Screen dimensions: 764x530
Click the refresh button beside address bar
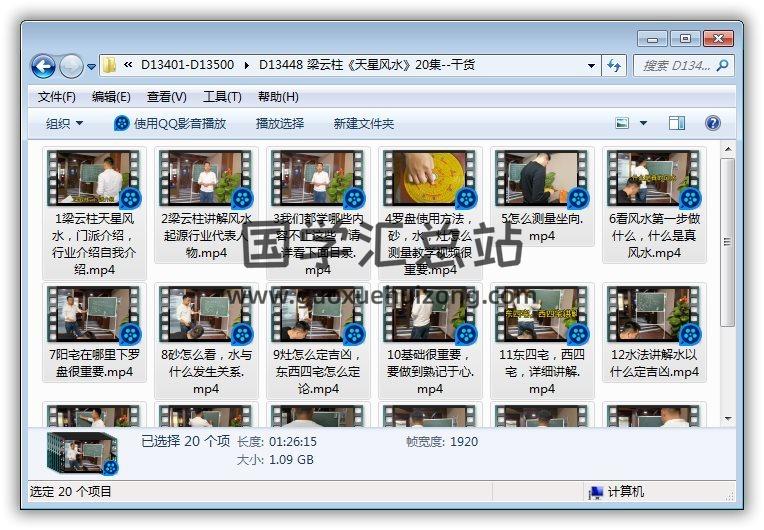(x=614, y=65)
